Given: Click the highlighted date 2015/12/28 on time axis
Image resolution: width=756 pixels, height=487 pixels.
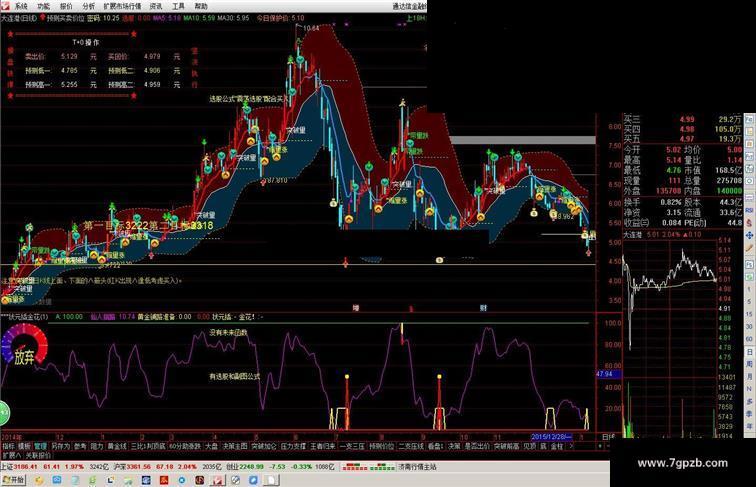Looking at the screenshot, I should (x=552, y=436).
